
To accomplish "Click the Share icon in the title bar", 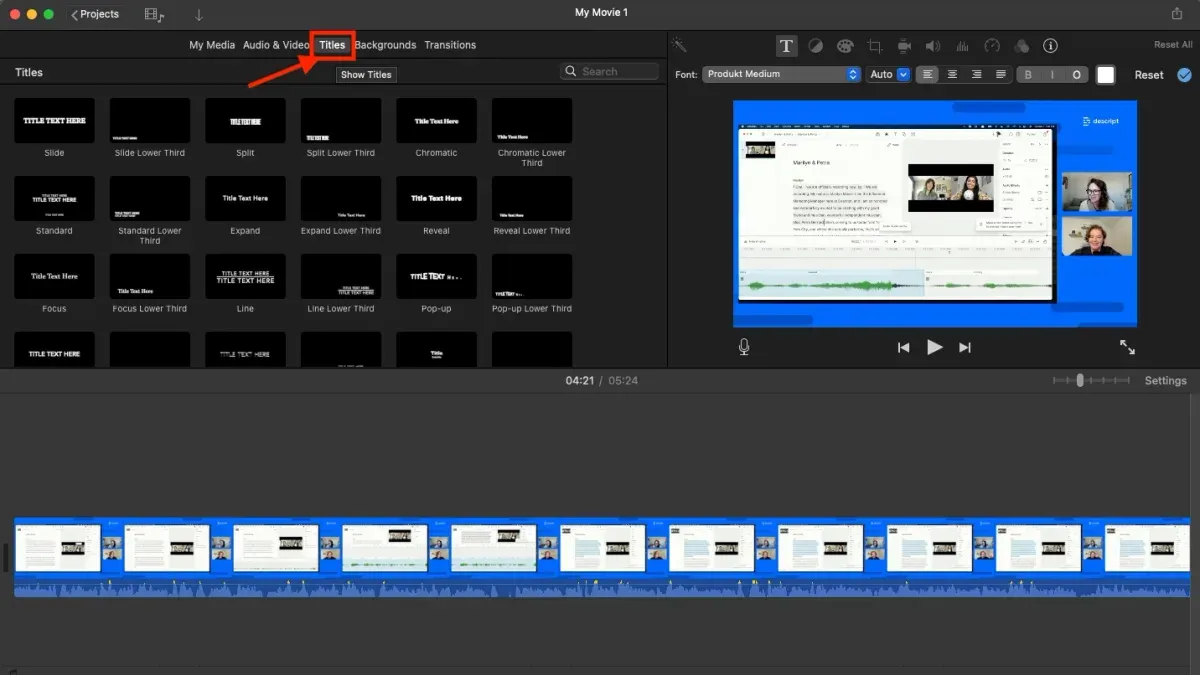I will 1176,13.
